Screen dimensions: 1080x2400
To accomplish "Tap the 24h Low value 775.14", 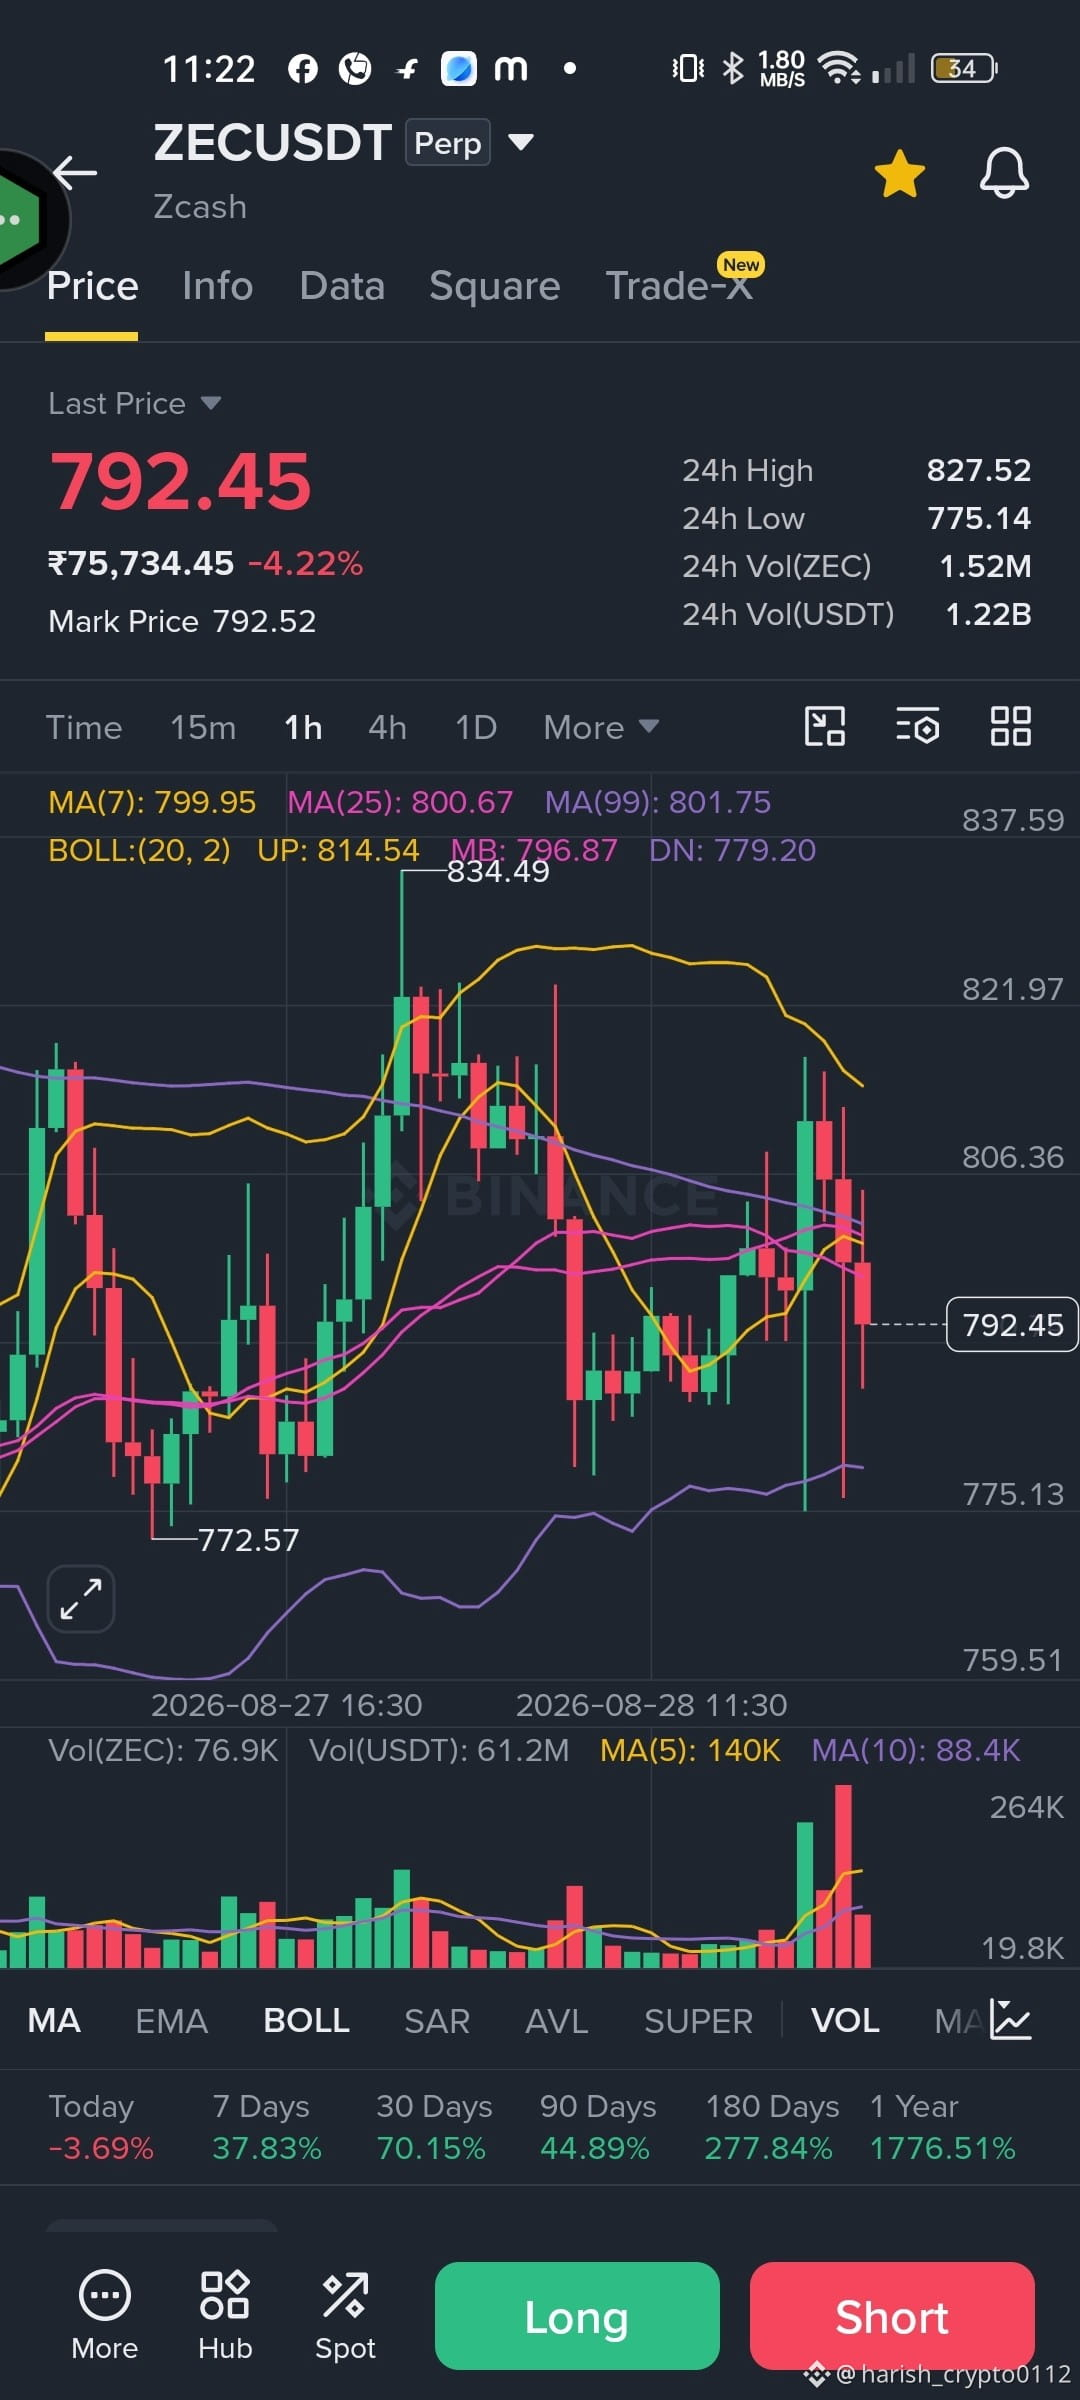I will 979,518.
